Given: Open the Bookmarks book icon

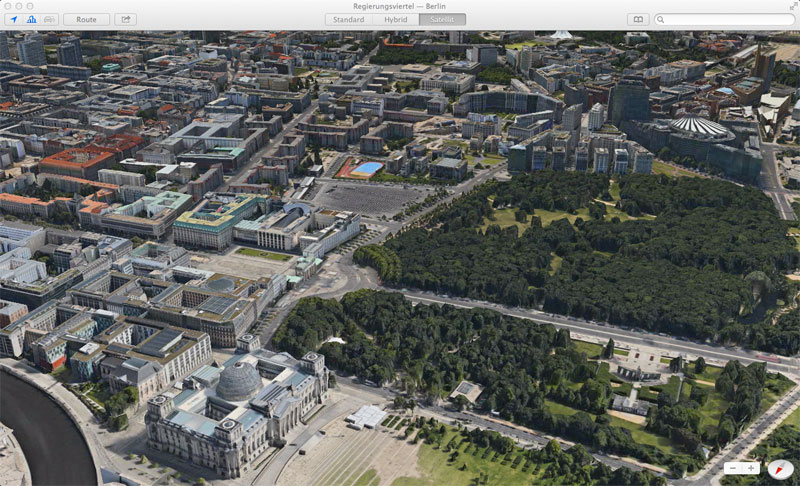Looking at the screenshot, I should (x=637, y=19).
